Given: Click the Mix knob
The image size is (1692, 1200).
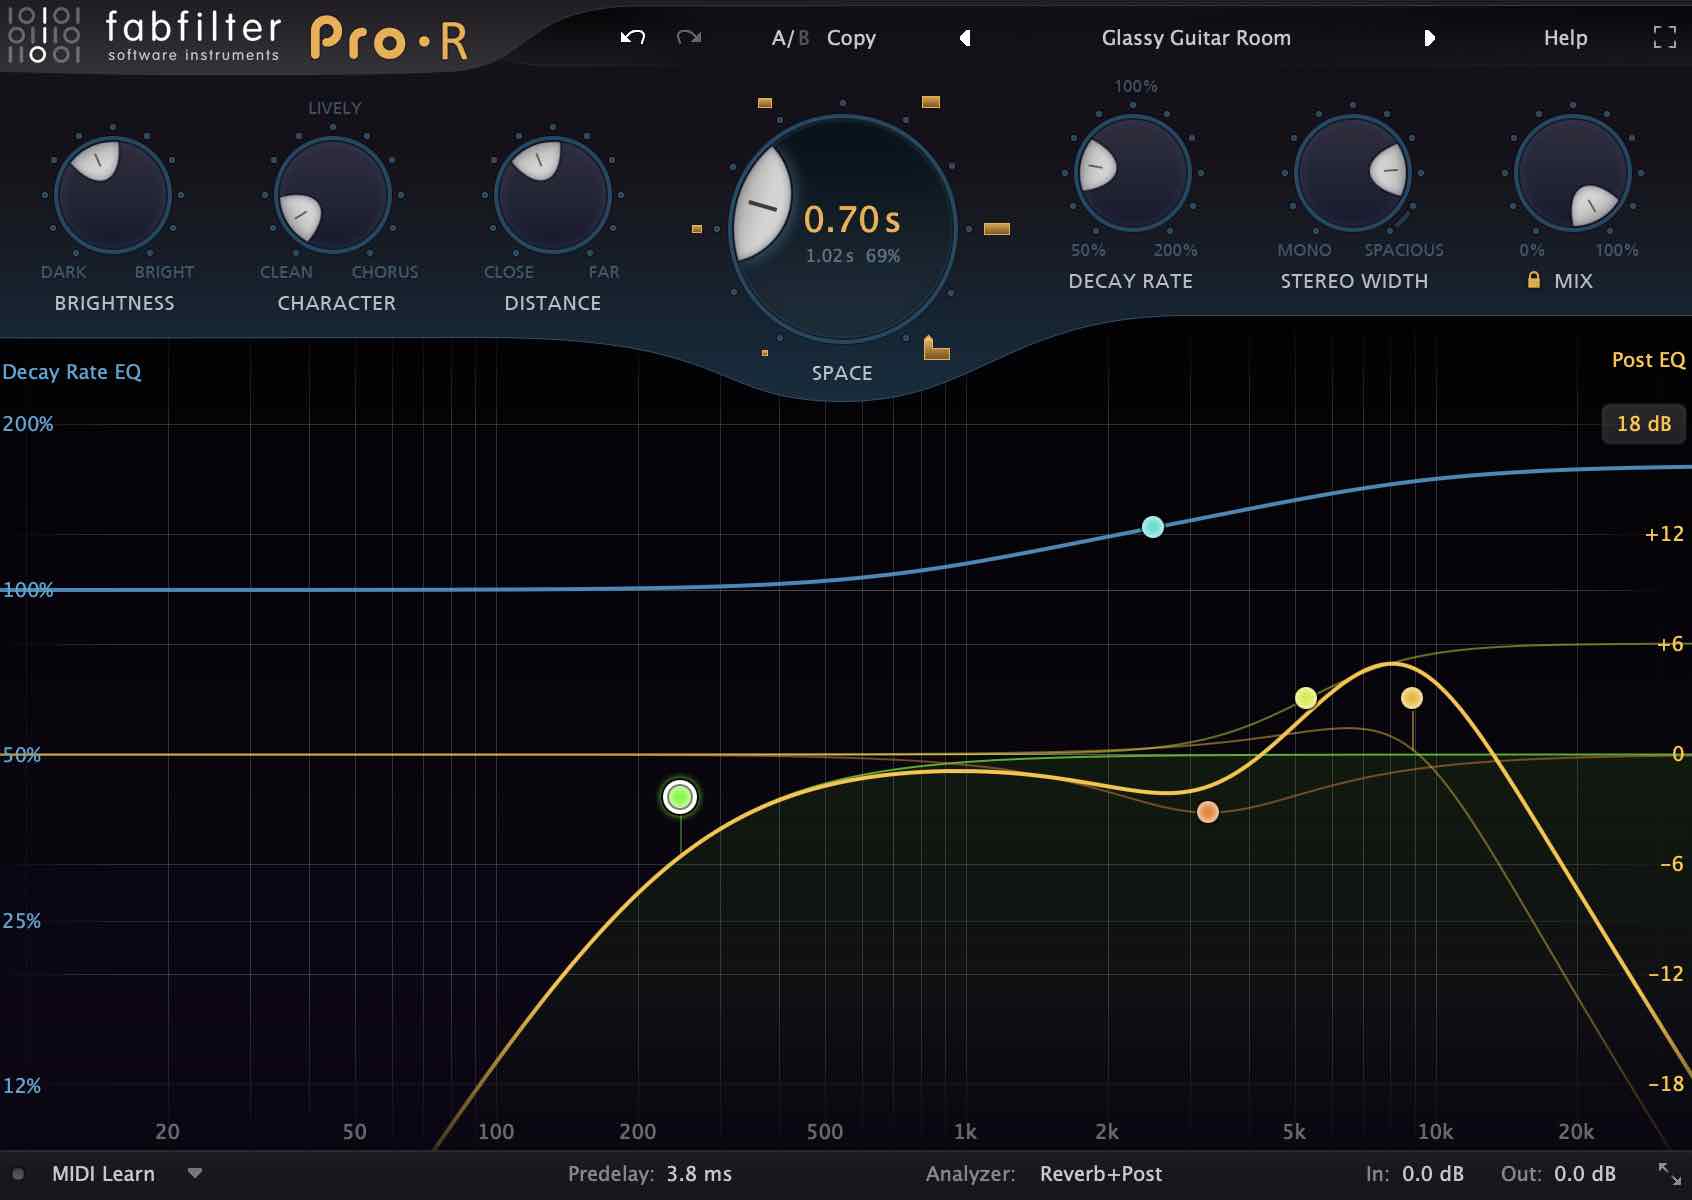Looking at the screenshot, I should coord(1573,172).
